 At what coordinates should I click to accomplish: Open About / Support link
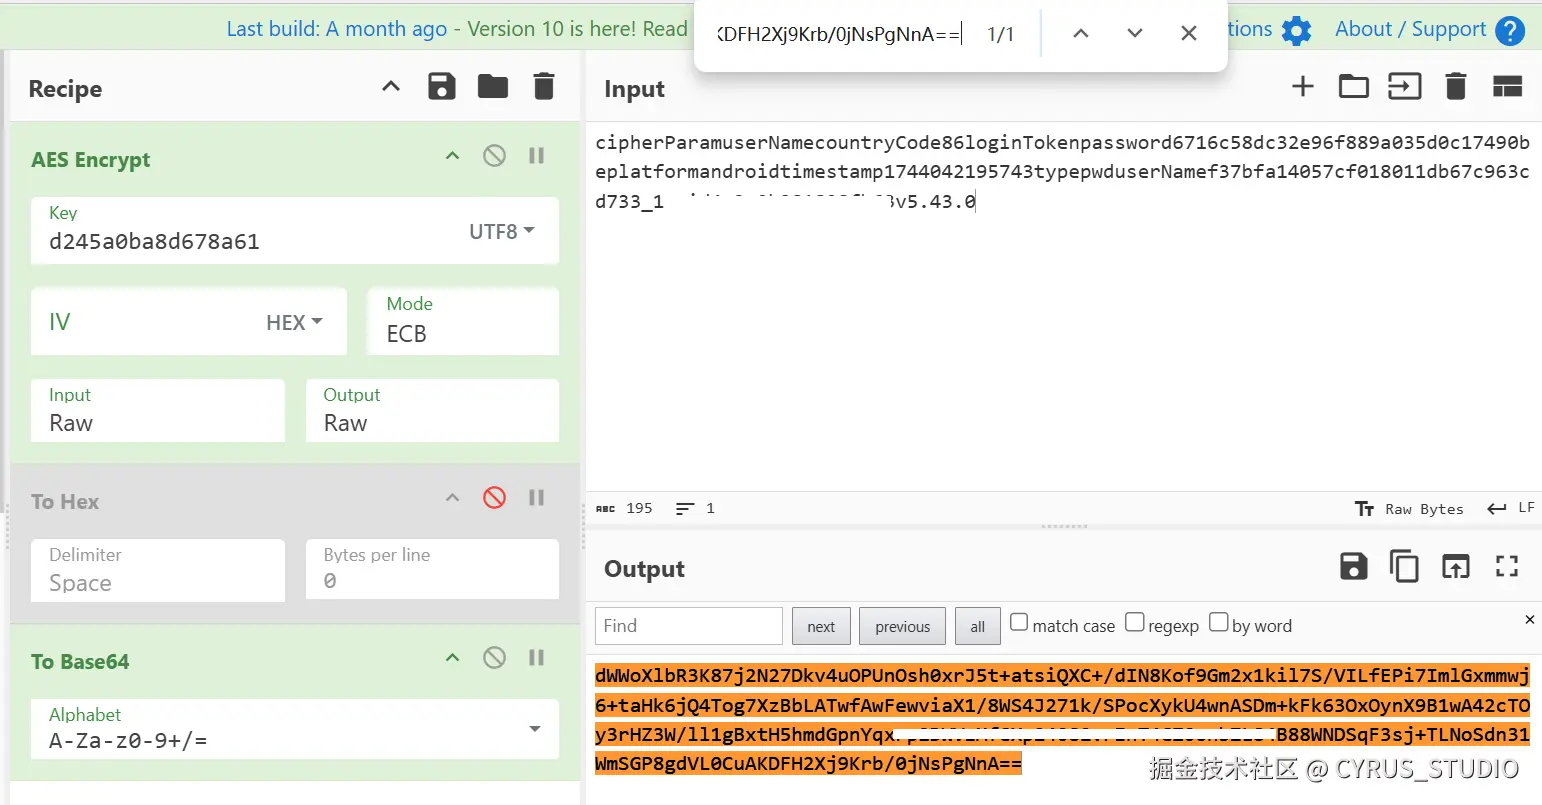pyautogui.click(x=1410, y=29)
